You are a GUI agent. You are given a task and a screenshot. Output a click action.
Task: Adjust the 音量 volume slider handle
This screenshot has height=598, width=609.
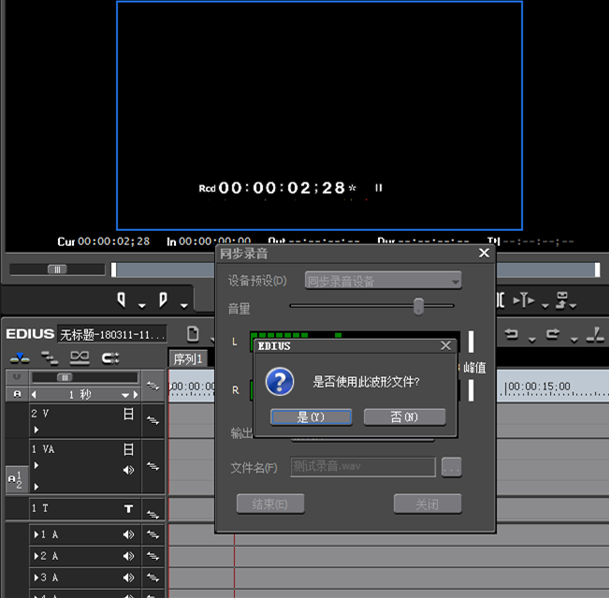pos(418,306)
